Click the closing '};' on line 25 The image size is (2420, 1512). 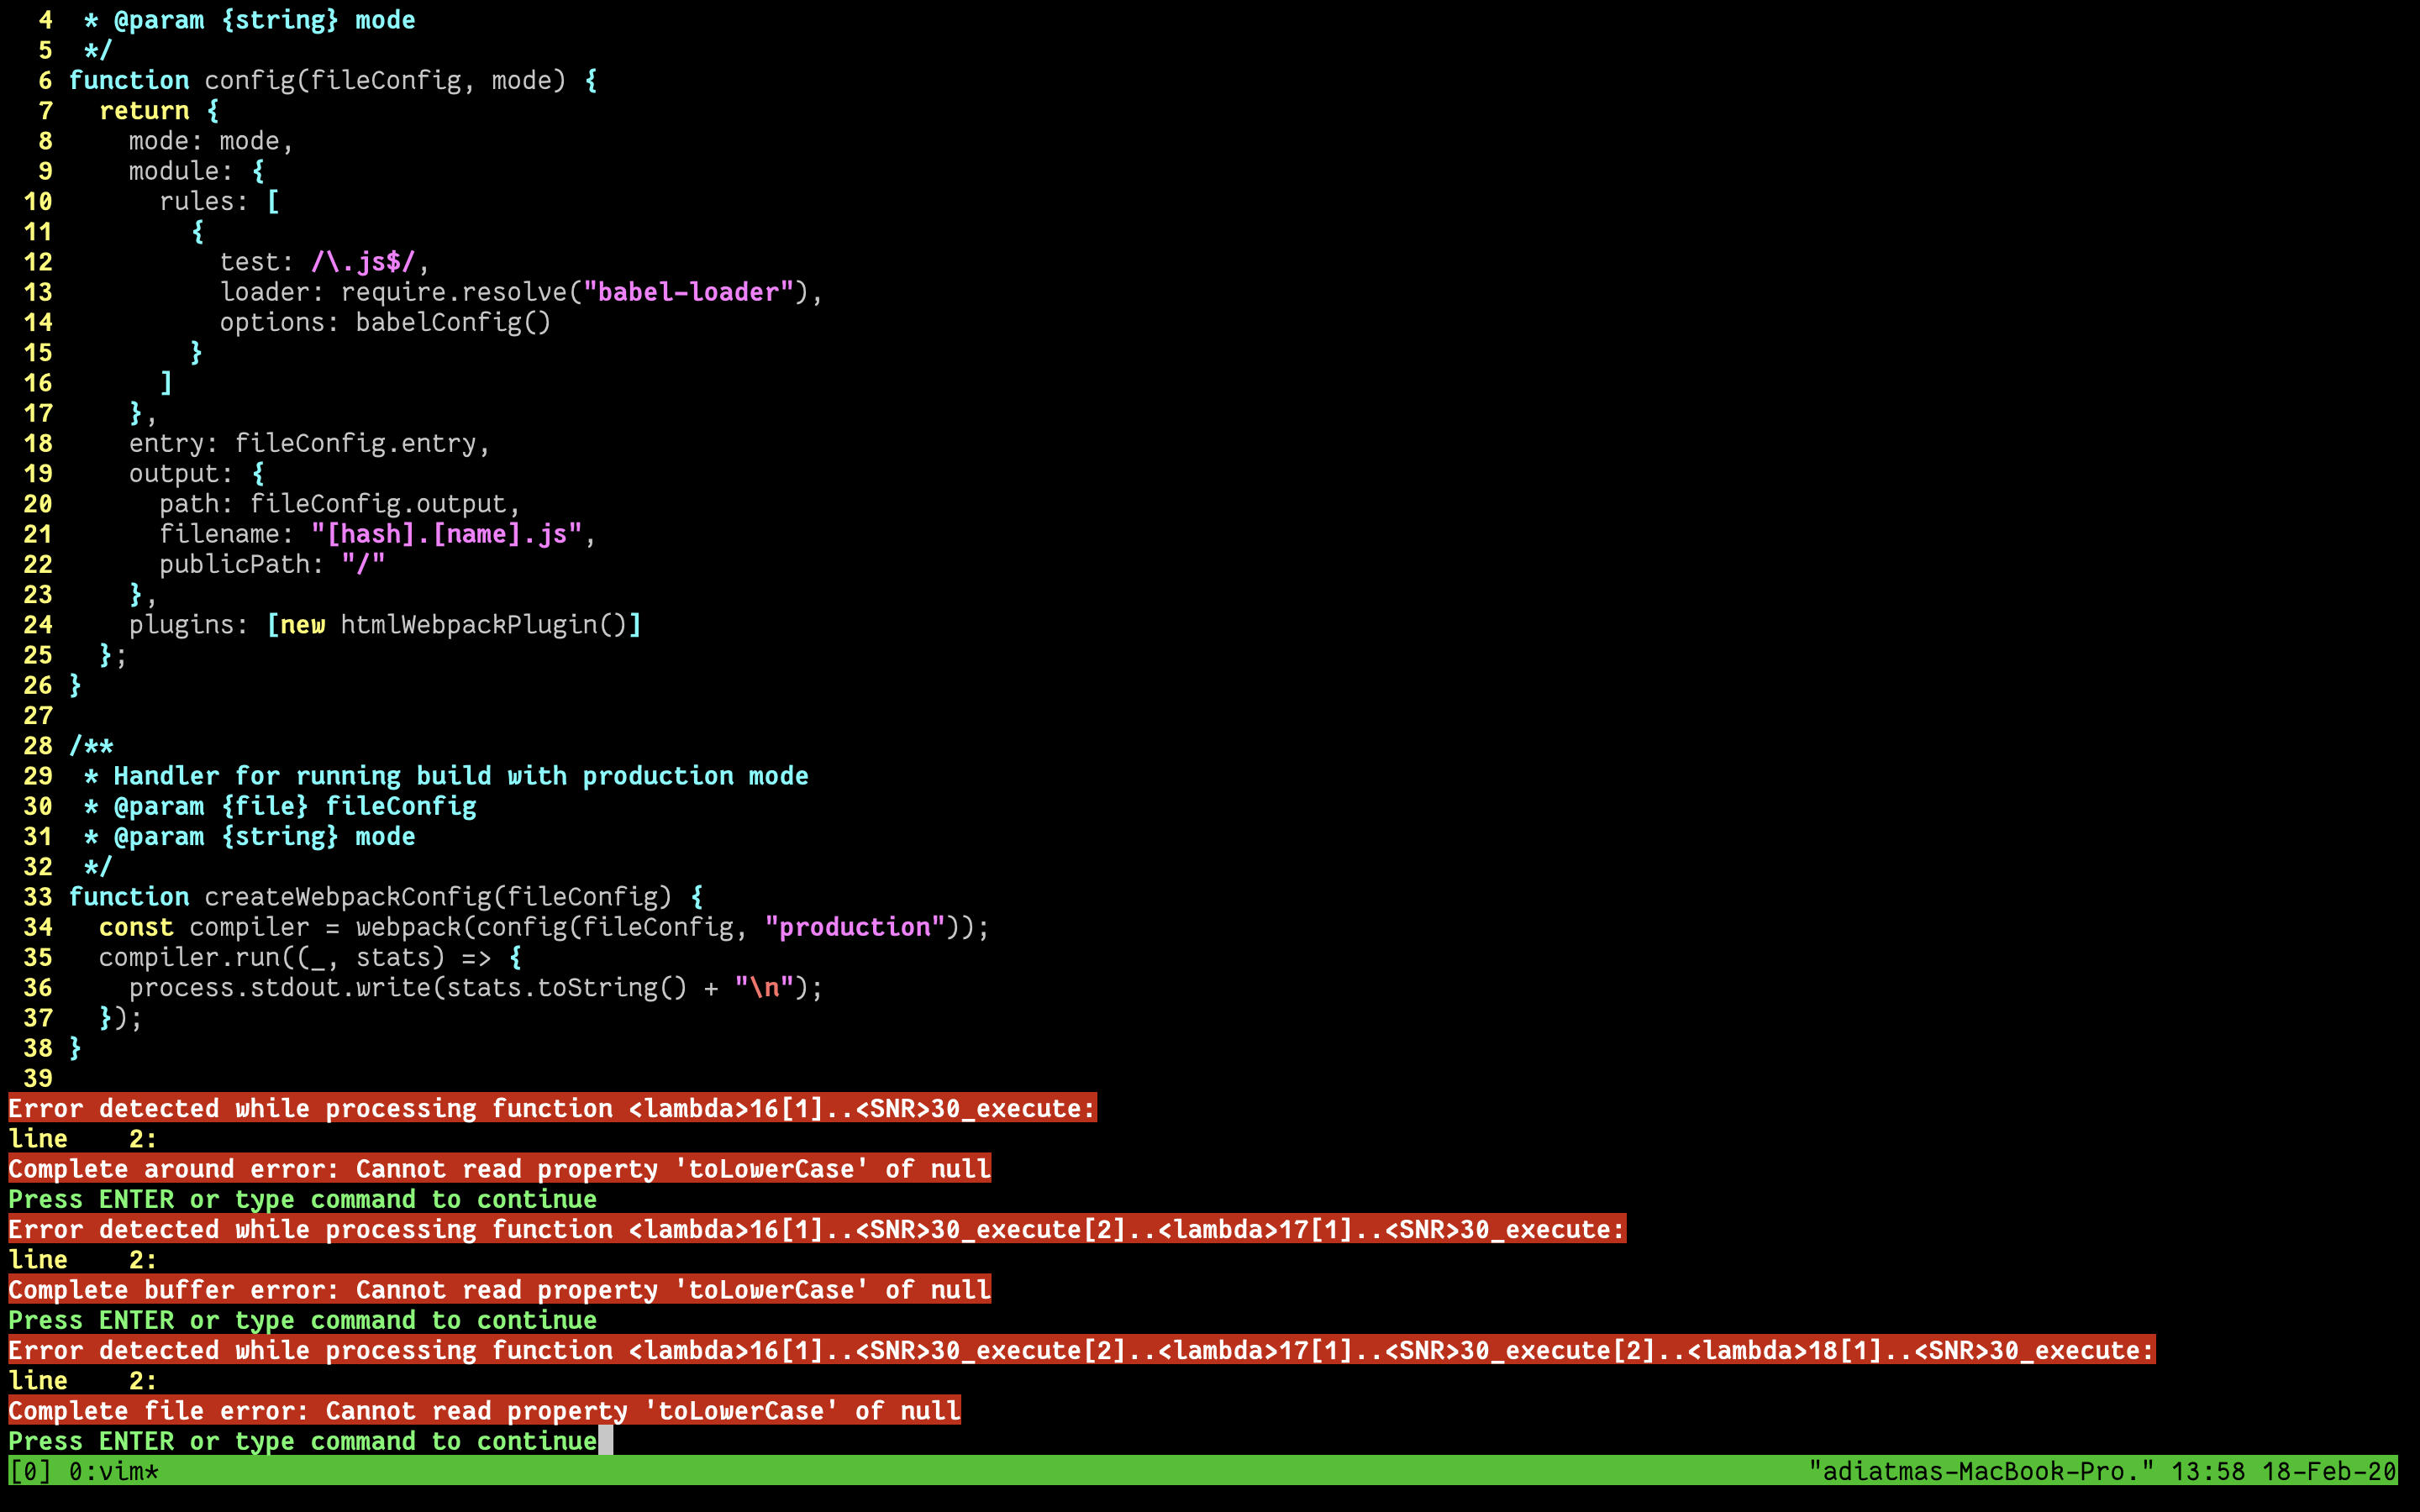coord(113,655)
